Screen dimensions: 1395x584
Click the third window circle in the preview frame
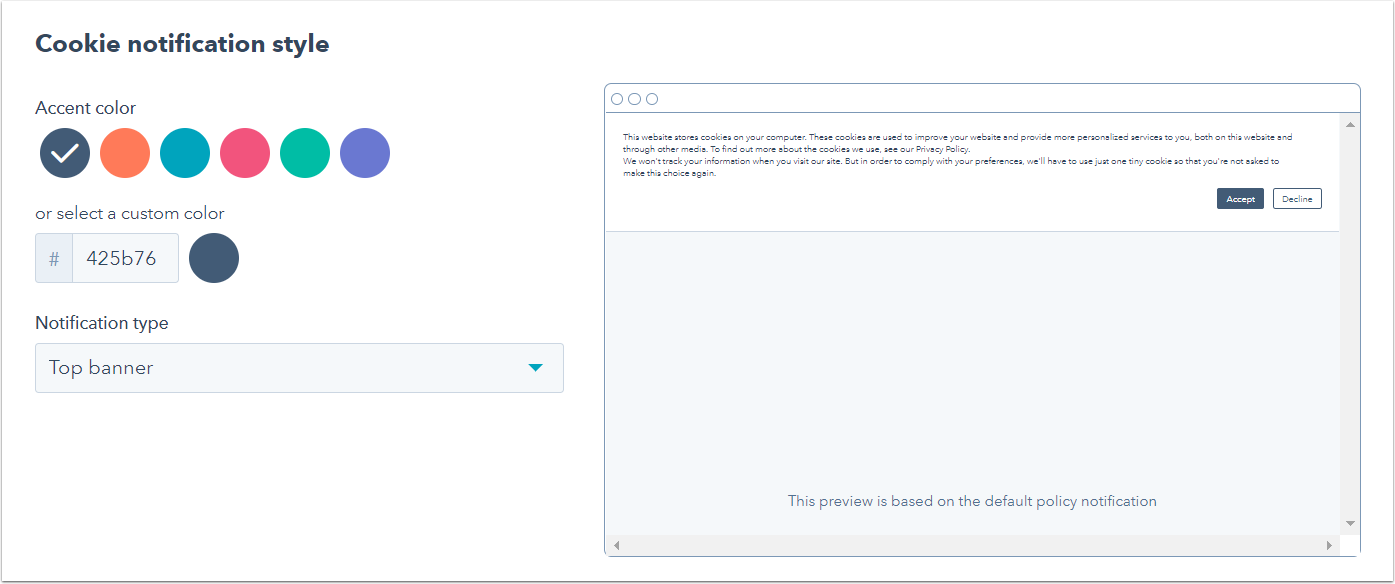click(652, 99)
